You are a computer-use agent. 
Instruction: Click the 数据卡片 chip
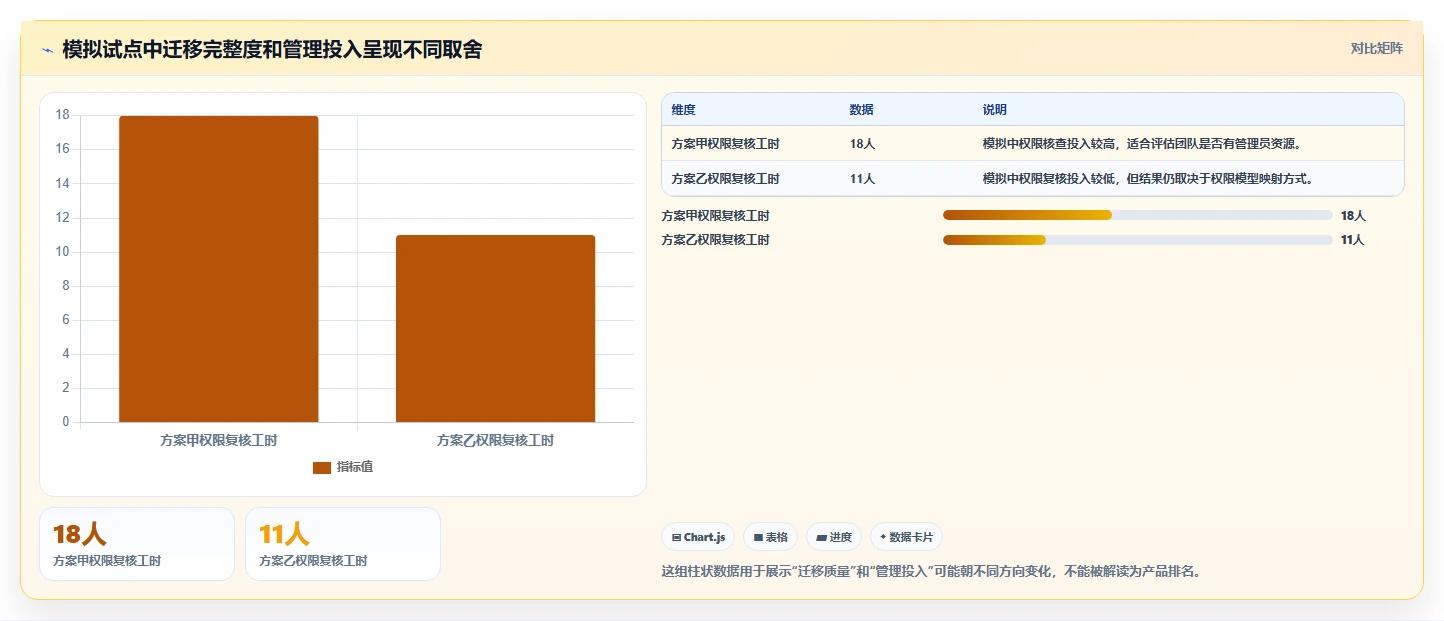tap(906, 537)
